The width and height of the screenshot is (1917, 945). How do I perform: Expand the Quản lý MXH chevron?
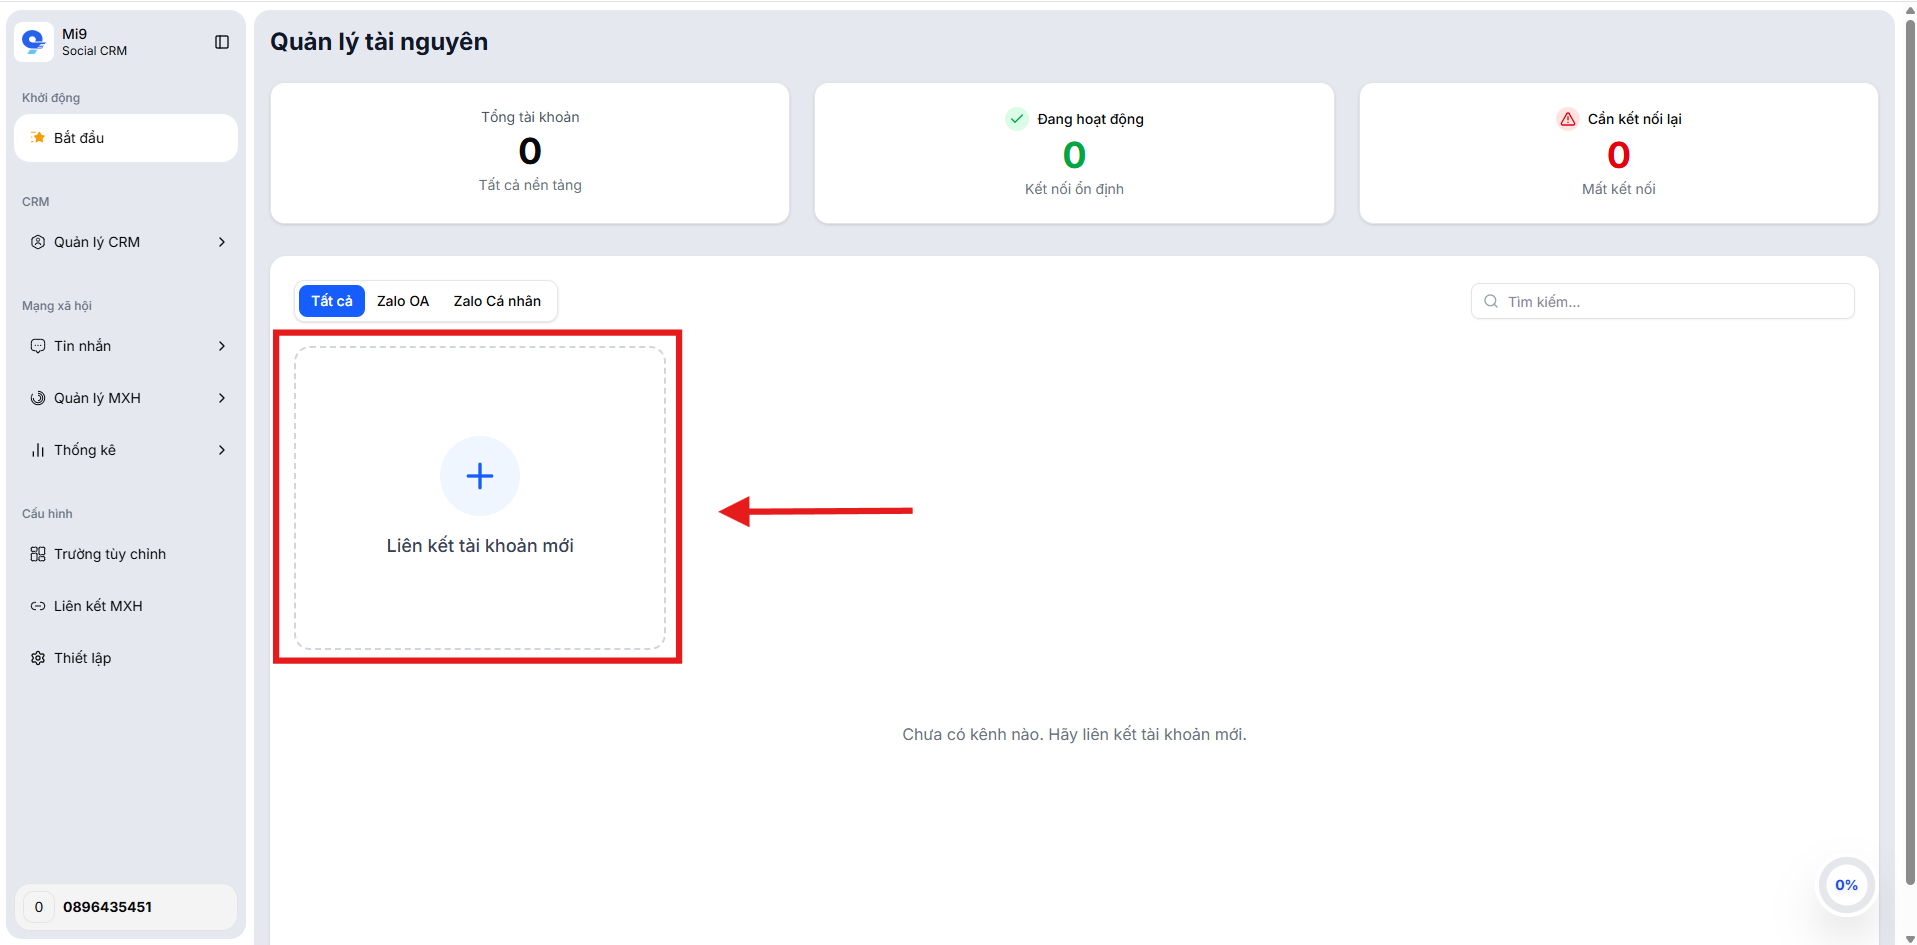(x=222, y=398)
